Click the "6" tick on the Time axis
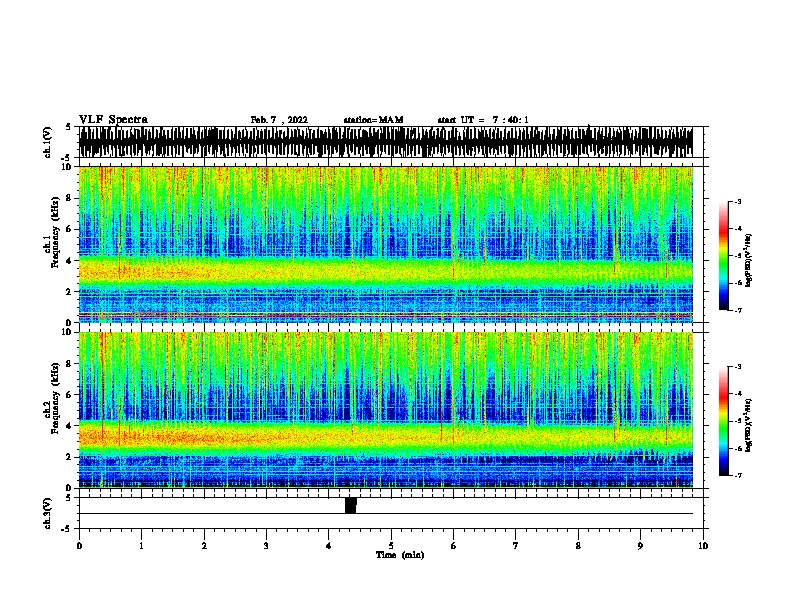 click(x=454, y=546)
